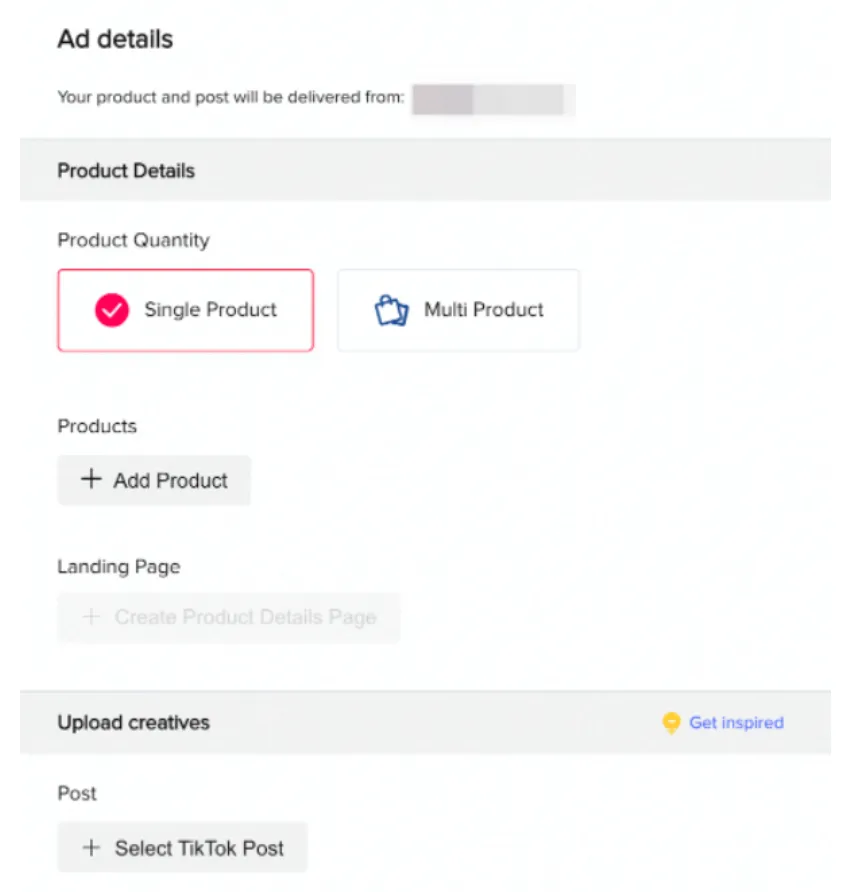Collapse the Upload creatives section header
Viewport: 859px width, 892px height.
pyautogui.click(x=426, y=722)
